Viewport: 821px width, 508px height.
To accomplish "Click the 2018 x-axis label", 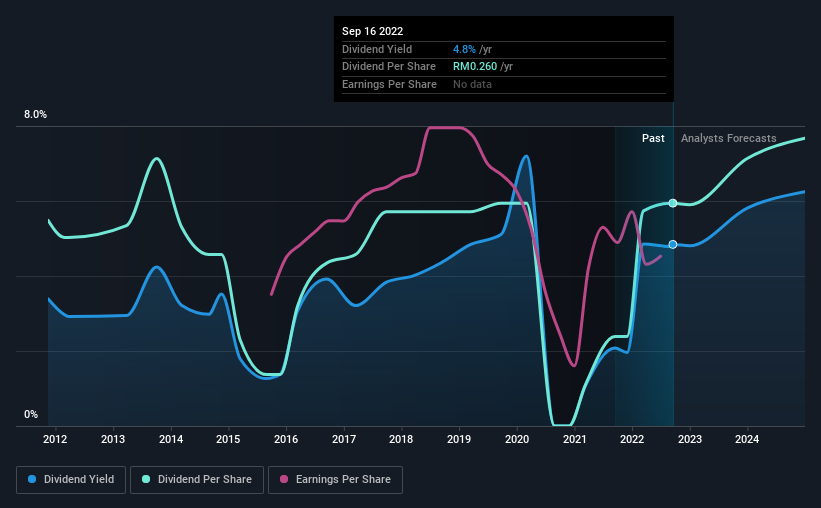I will (x=401, y=439).
